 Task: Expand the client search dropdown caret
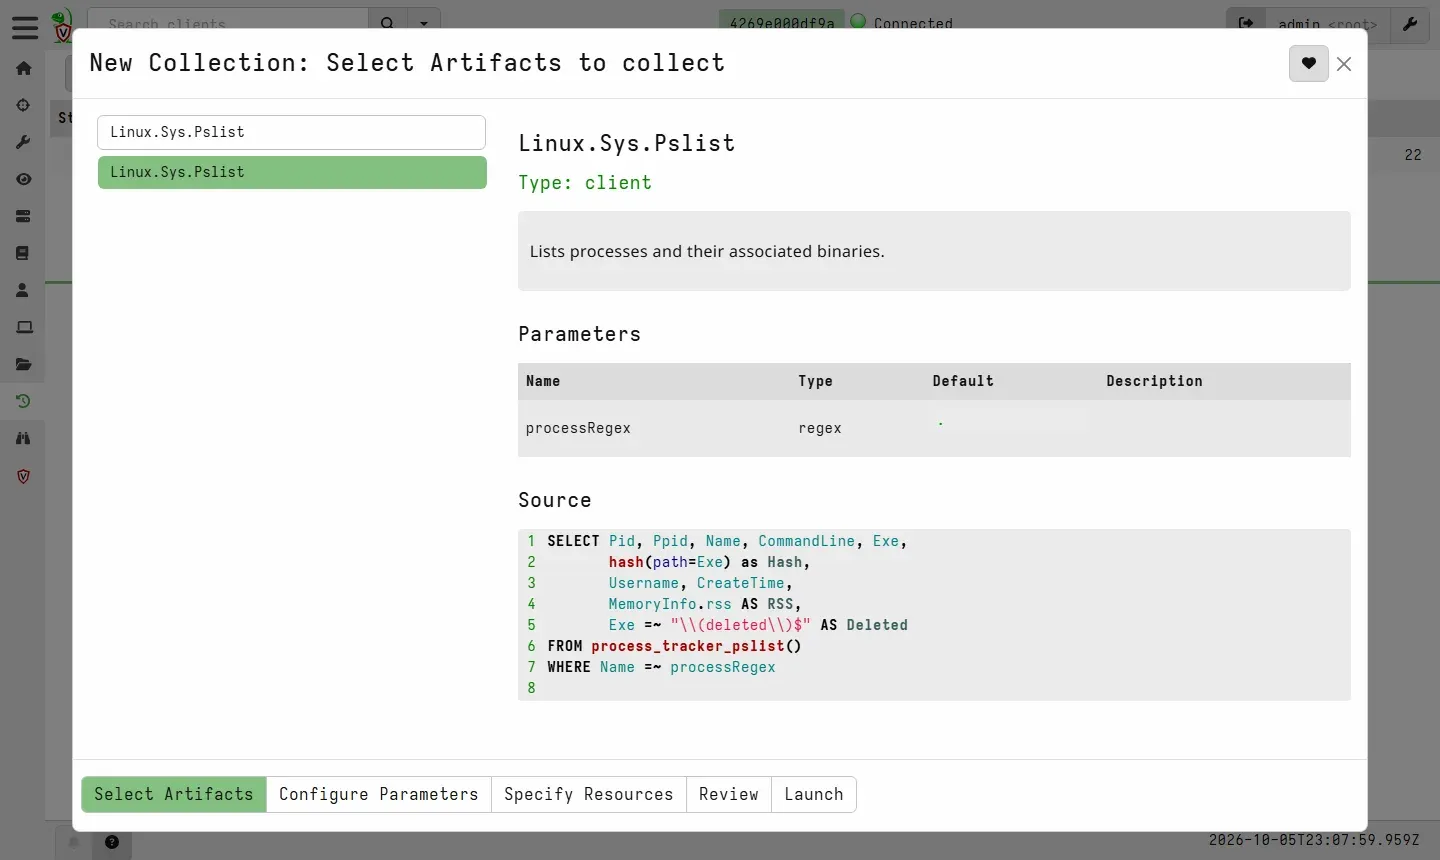pos(424,23)
